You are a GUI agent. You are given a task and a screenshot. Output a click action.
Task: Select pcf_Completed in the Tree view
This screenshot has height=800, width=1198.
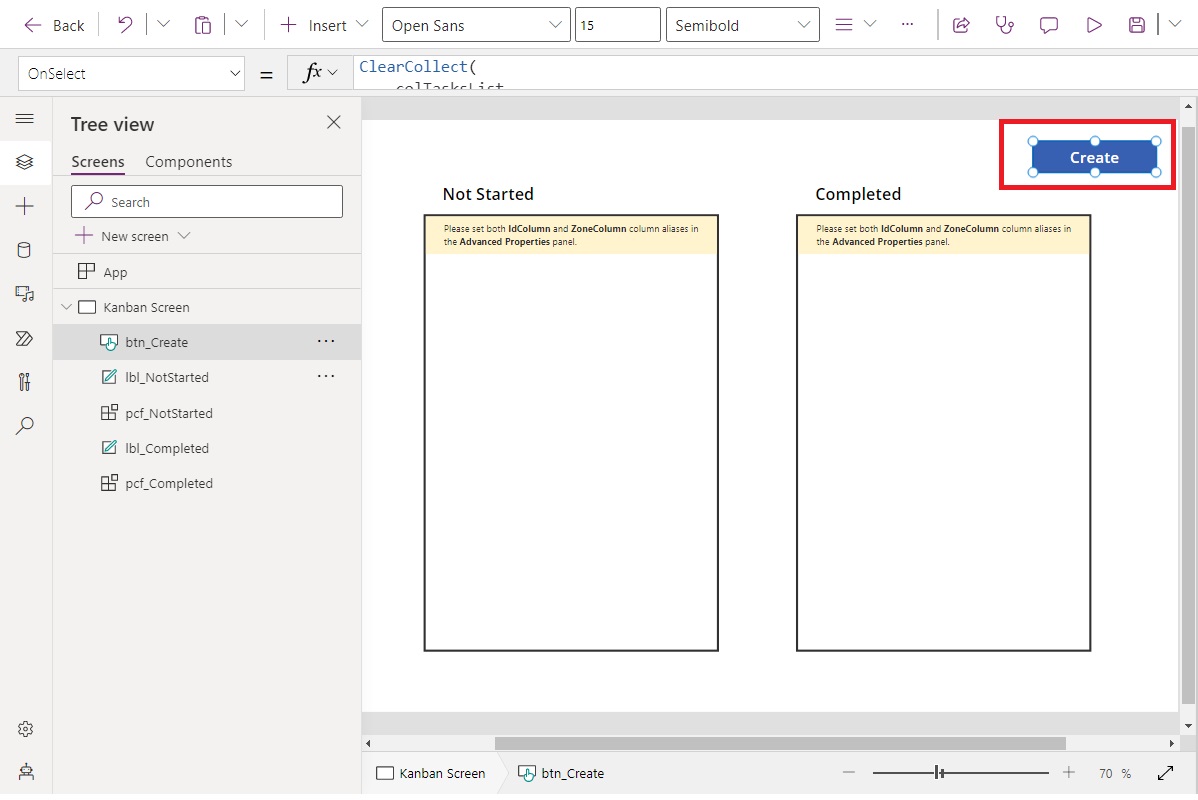tap(169, 483)
